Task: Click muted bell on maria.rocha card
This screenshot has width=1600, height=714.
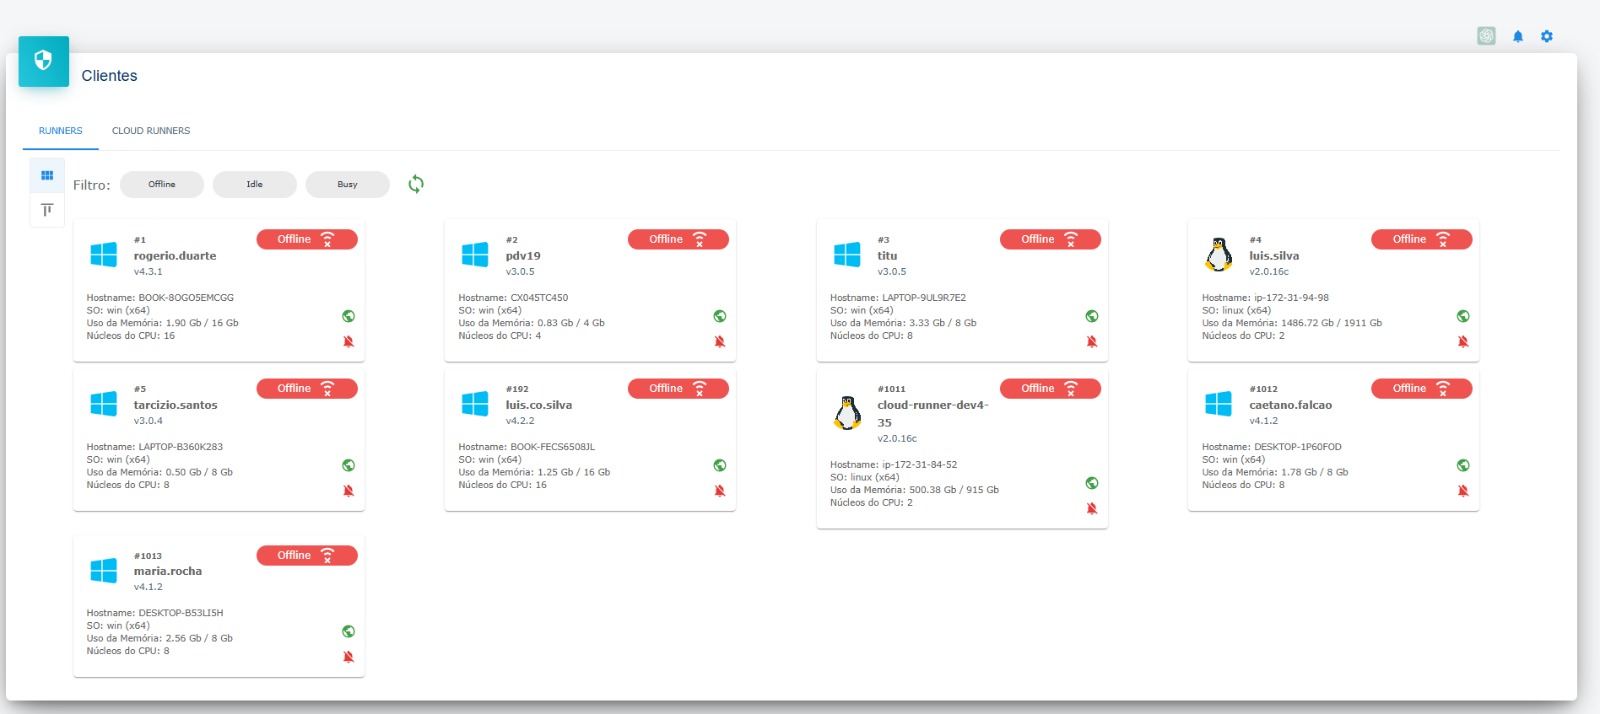Action: tap(348, 657)
